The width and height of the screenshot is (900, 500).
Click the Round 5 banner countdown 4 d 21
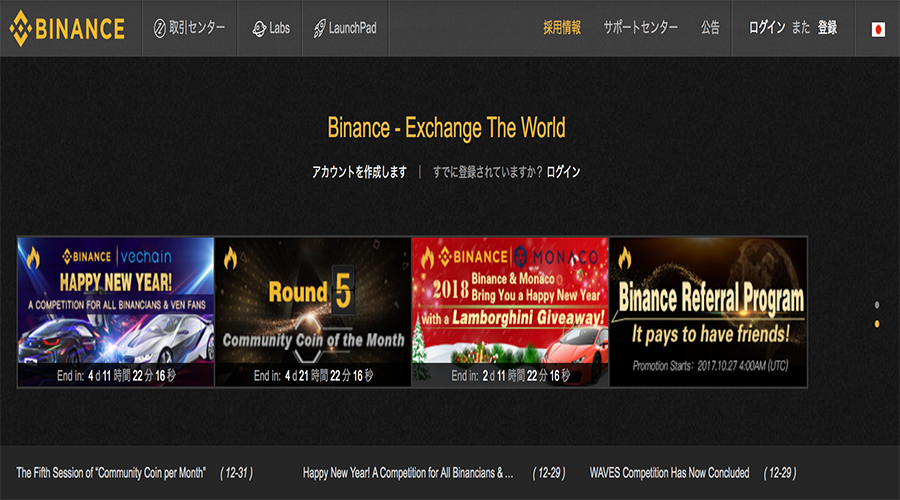(313, 375)
